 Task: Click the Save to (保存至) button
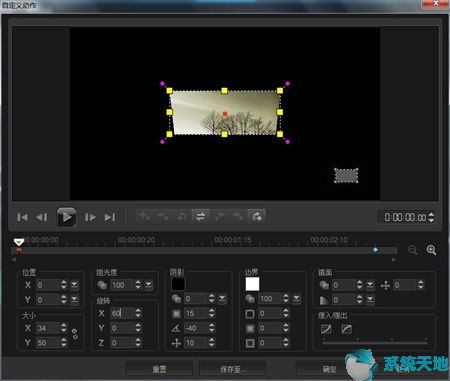pos(232,369)
